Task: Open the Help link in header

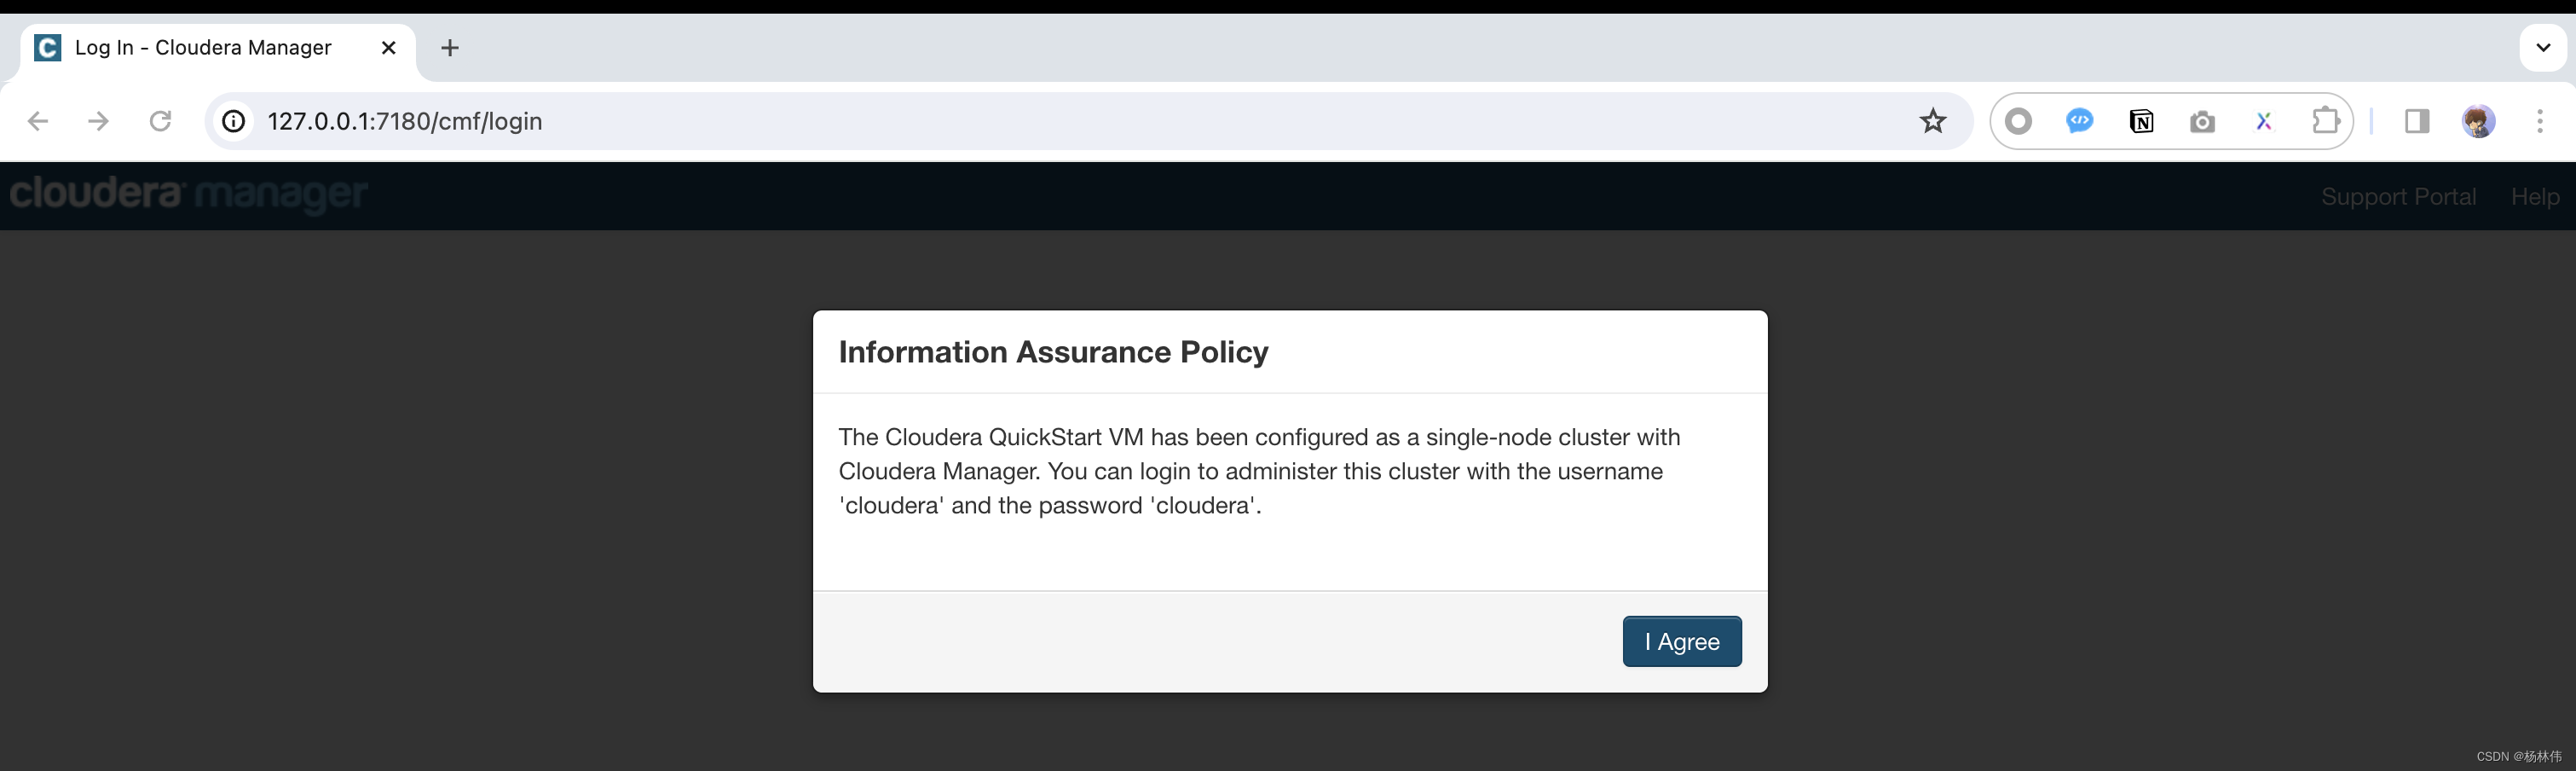Action: point(2534,196)
